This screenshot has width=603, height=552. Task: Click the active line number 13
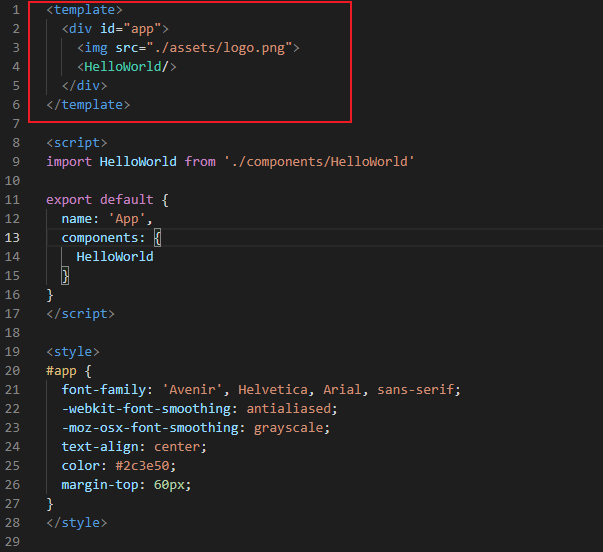pos(12,238)
